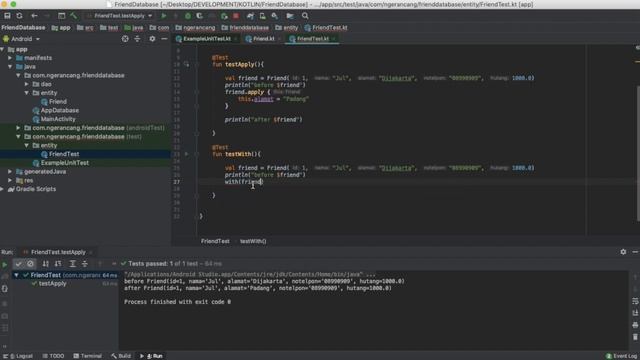
Task: Click the magnifier Search Everywhere icon
Action: [x=305, y=16]
